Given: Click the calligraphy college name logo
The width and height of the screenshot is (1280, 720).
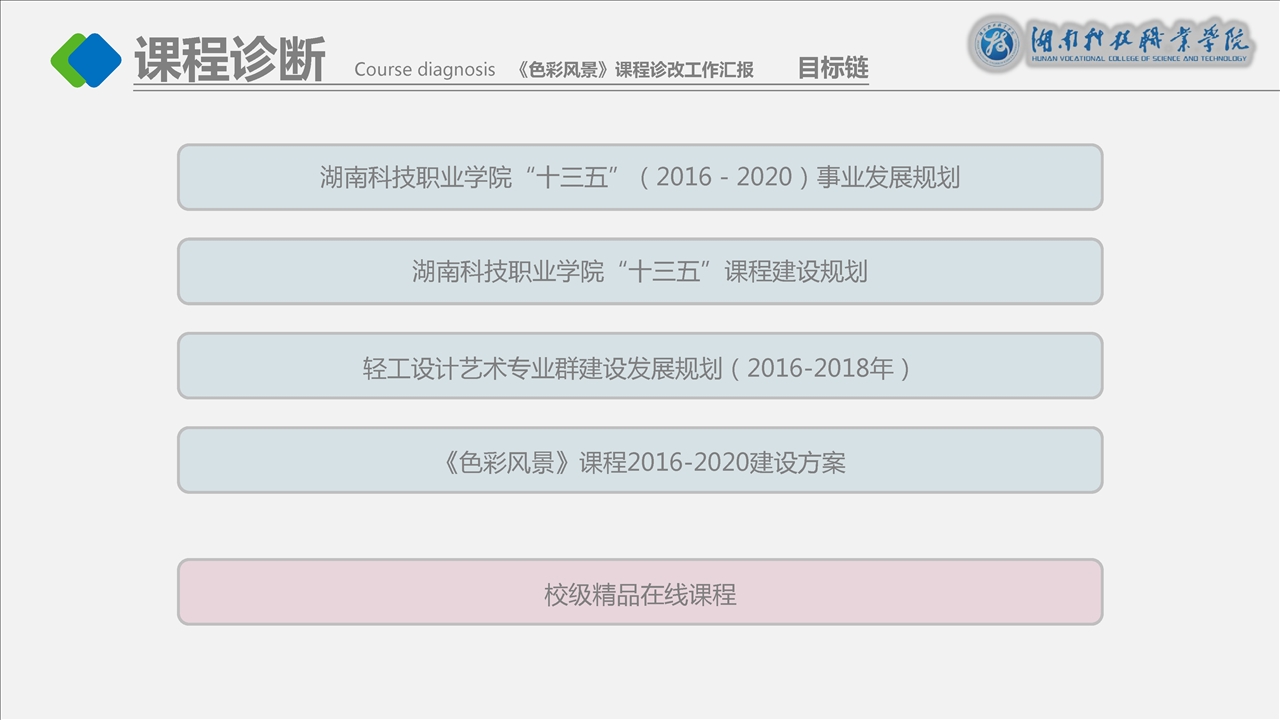Looking at the screenshot, I should (x=1140, y=36).
